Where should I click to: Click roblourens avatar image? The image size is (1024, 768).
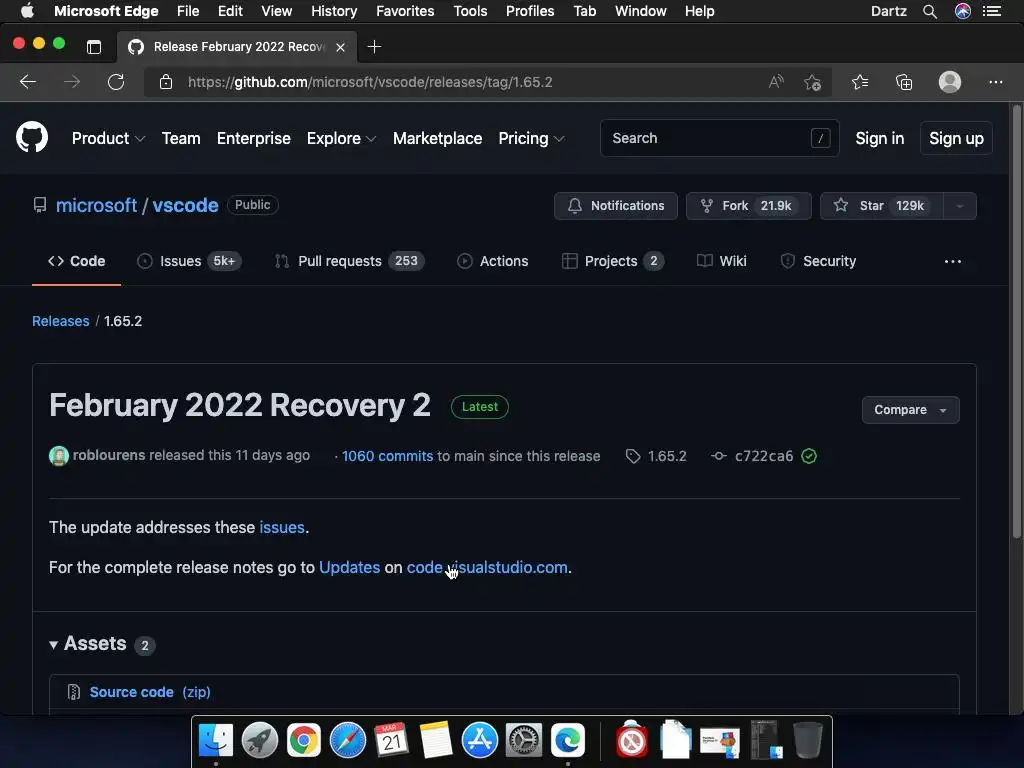tap(59, 456)
